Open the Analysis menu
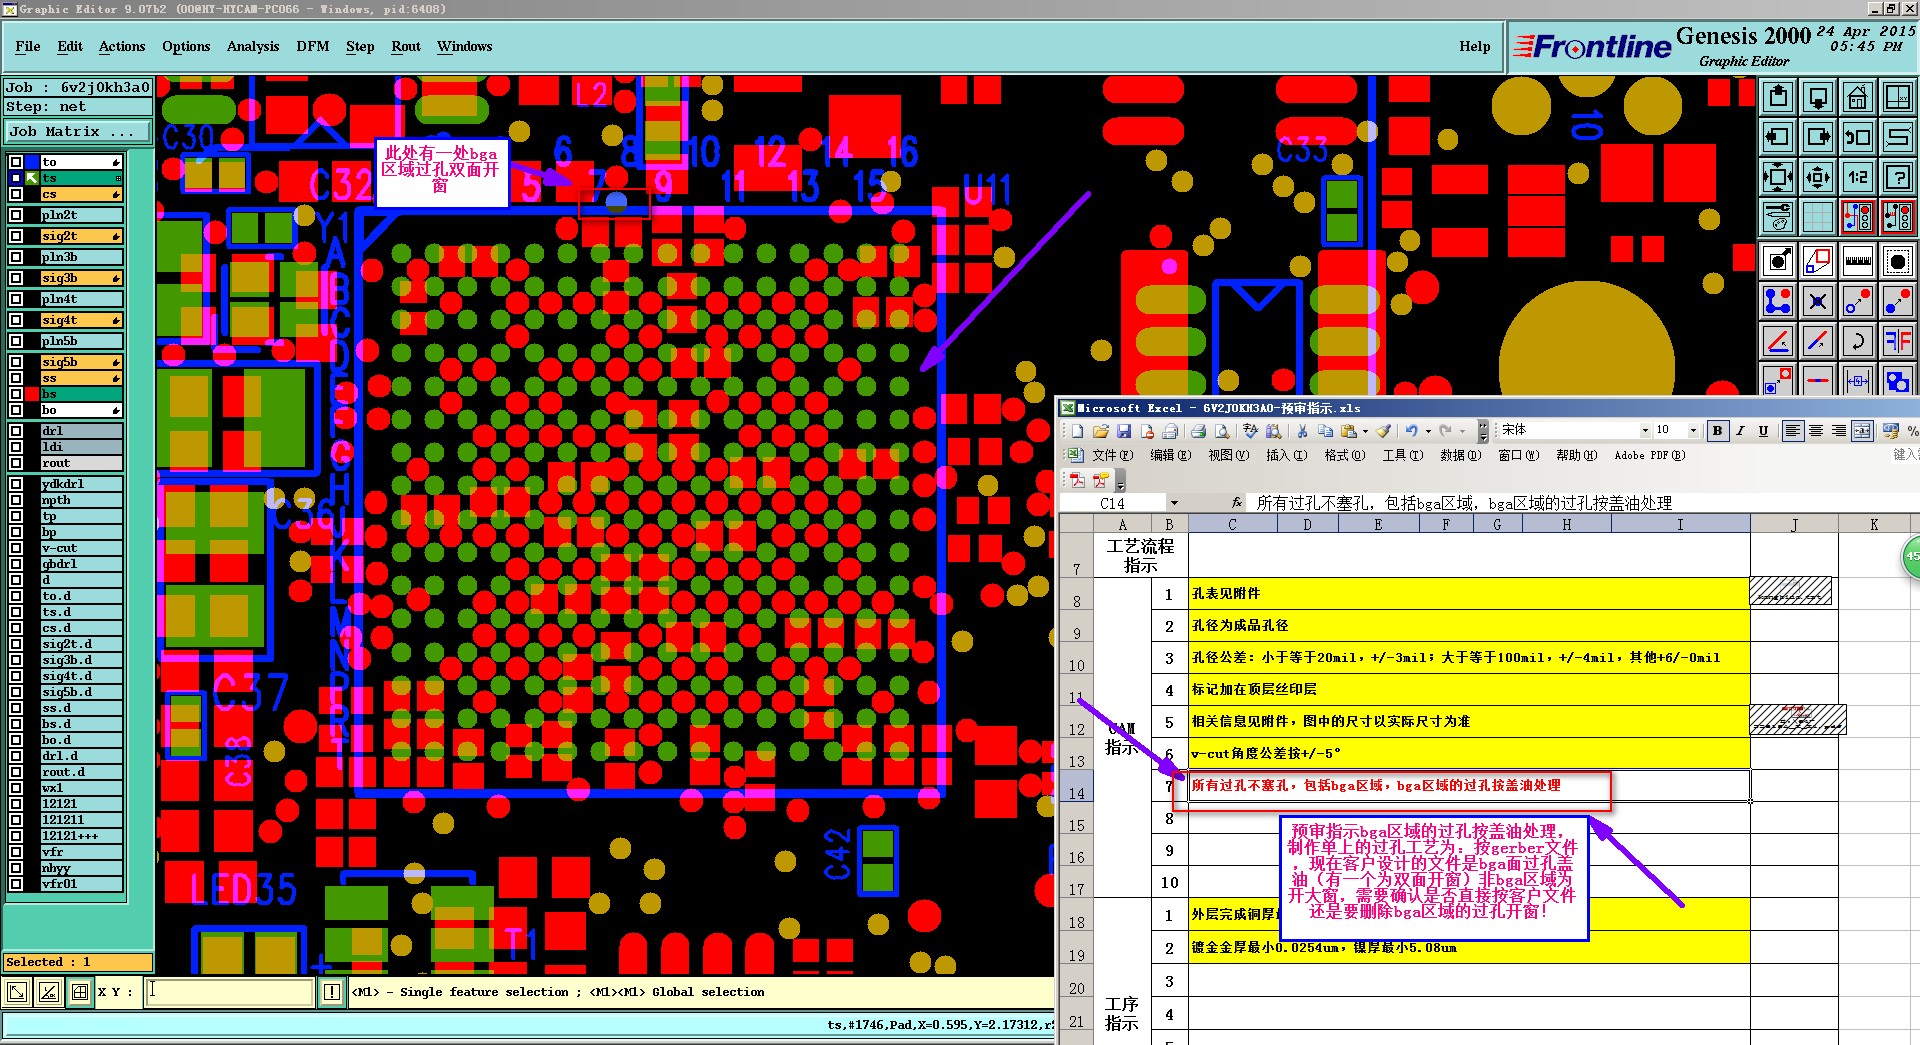1920x1045 pixels. (253, 46)
